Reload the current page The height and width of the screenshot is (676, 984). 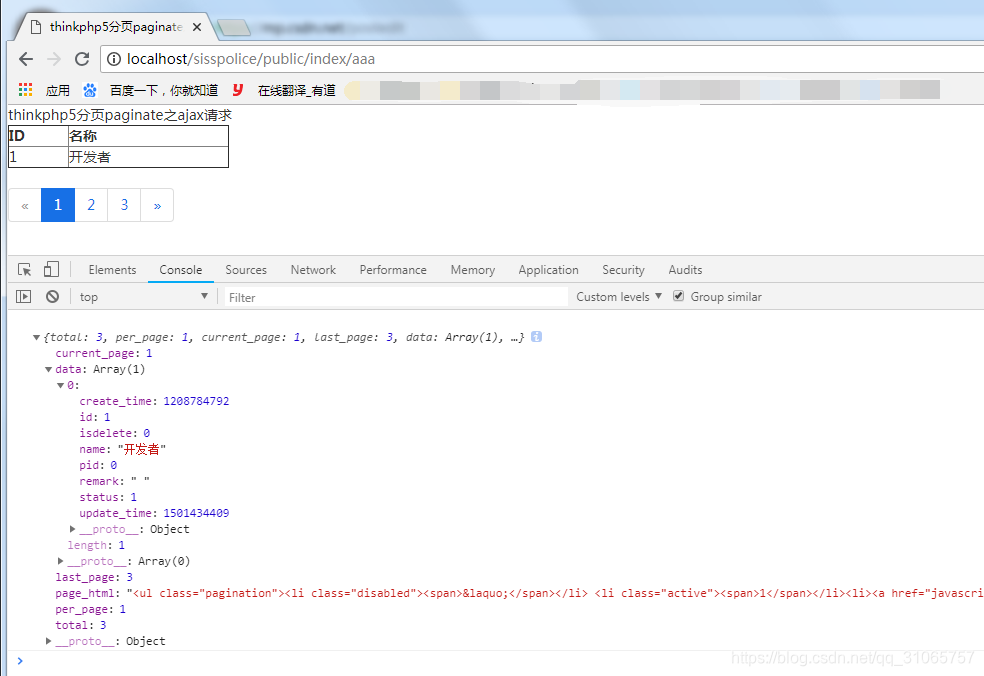pyautogui.click(x=82, y=59)
